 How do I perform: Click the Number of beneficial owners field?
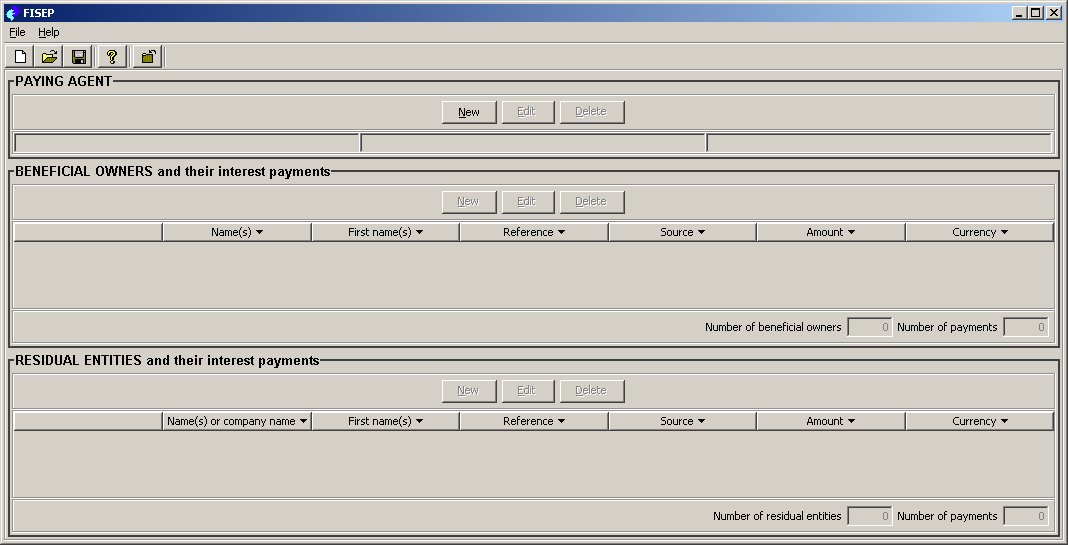[x=869, y=327]
